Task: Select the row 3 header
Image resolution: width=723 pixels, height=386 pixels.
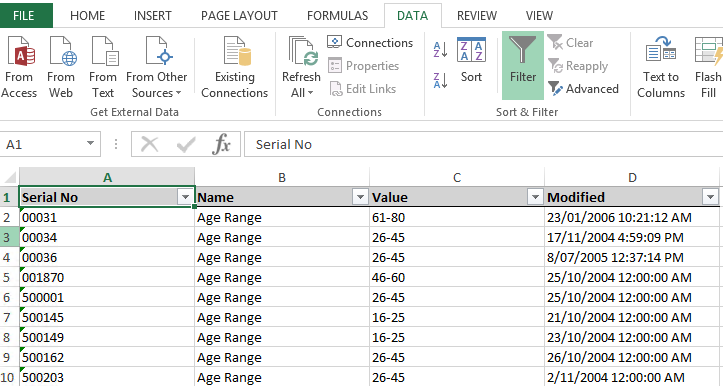Action: click(x=9, y=238)
